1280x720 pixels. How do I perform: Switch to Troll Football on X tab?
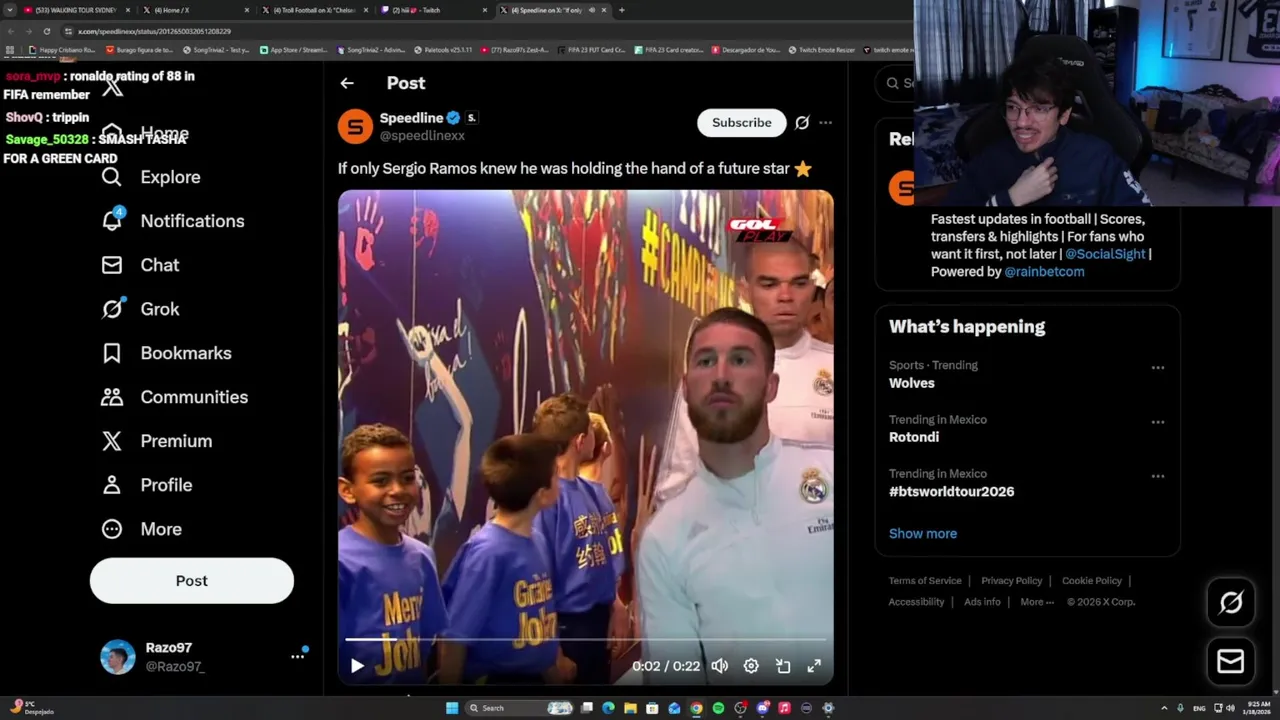pyautogui.click(x=315, y=10)
